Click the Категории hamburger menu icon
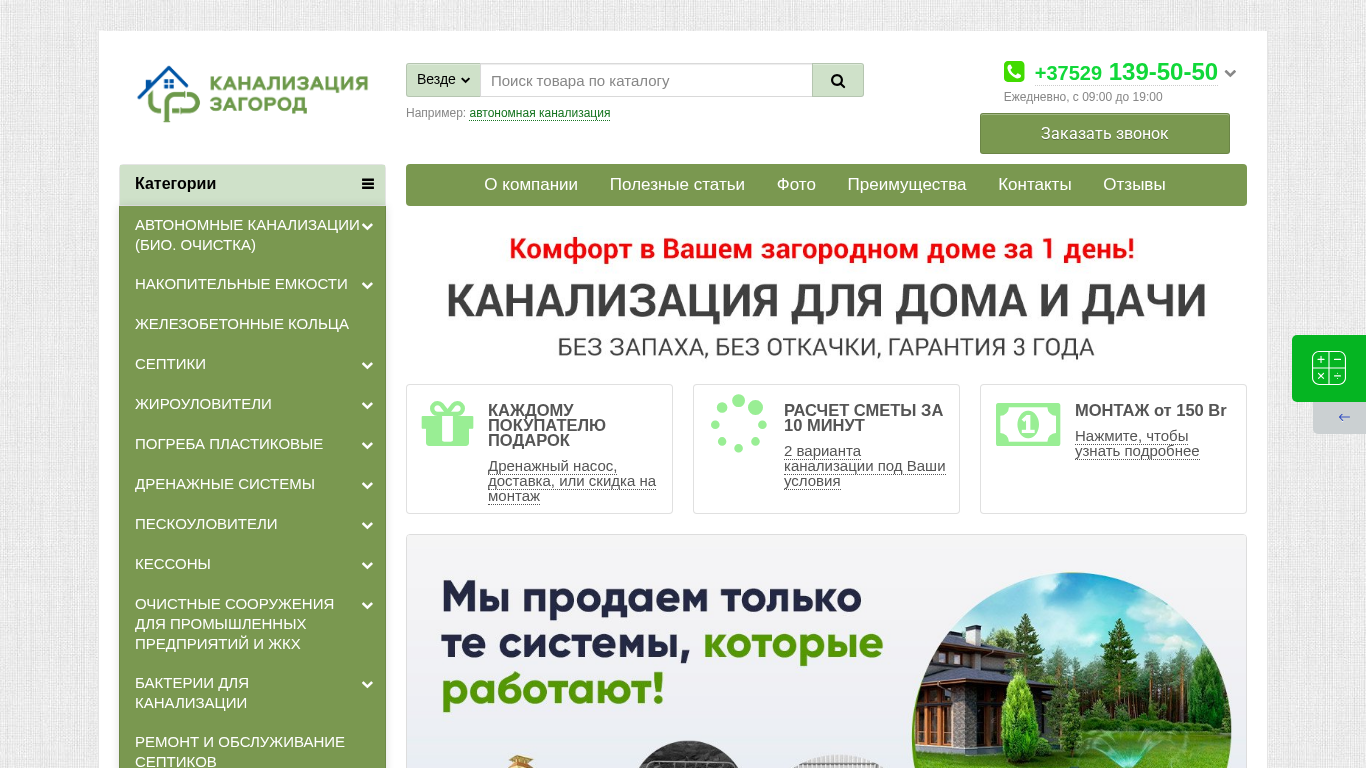 click(368, 184)
